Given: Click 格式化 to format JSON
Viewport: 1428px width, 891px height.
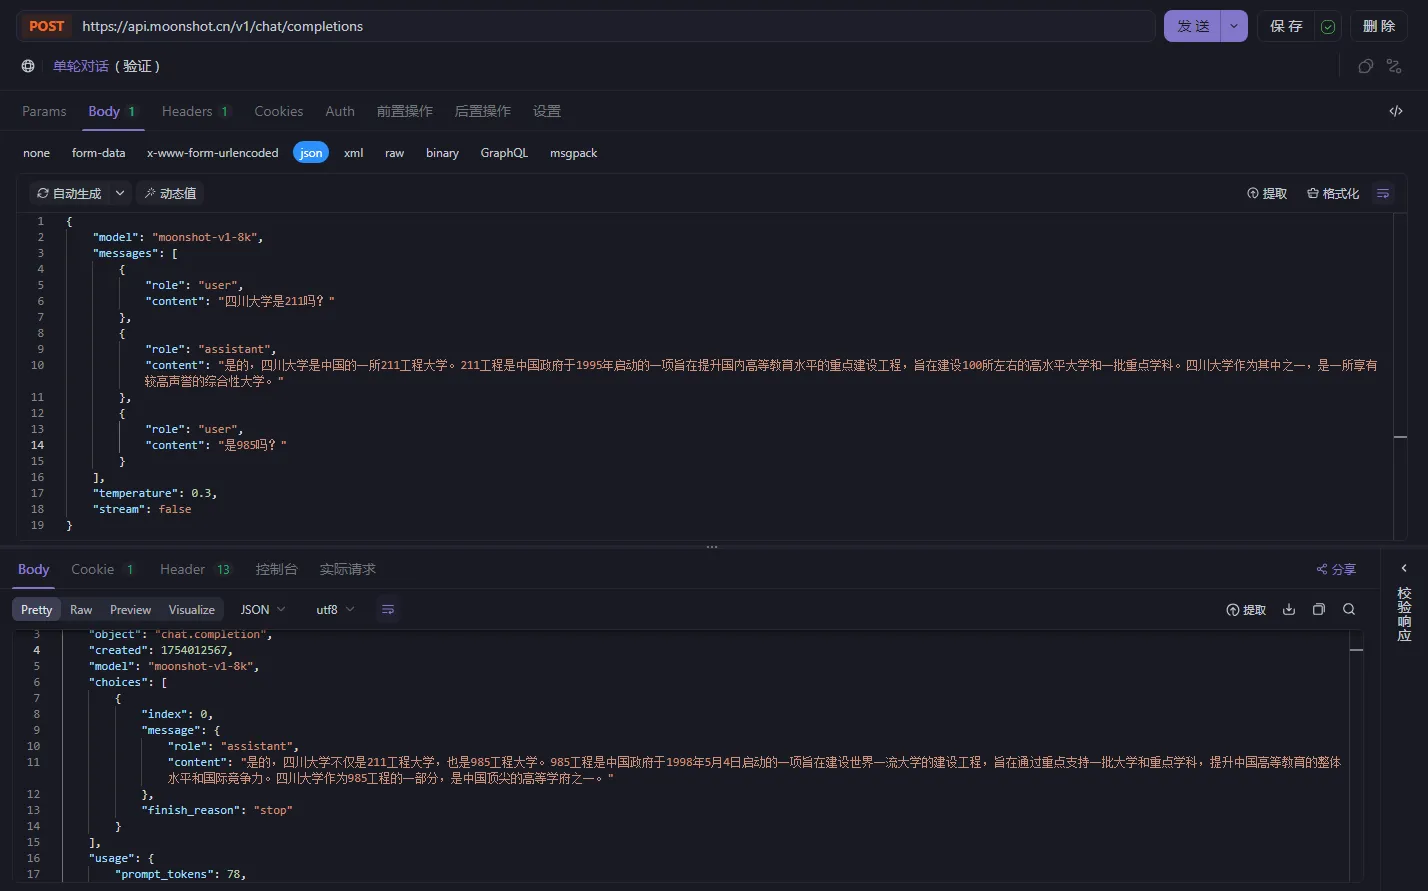Looking at the screenshot, I should coord(1333,193).
